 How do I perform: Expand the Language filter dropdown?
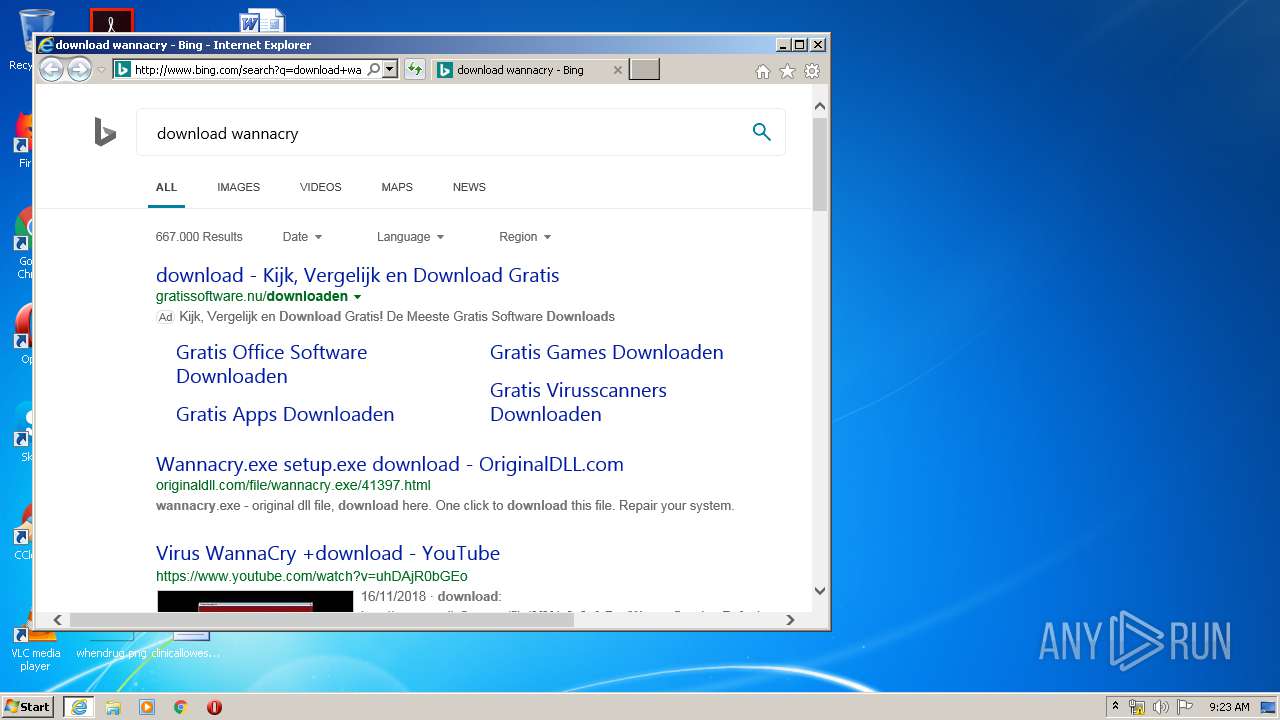(410, 237)
